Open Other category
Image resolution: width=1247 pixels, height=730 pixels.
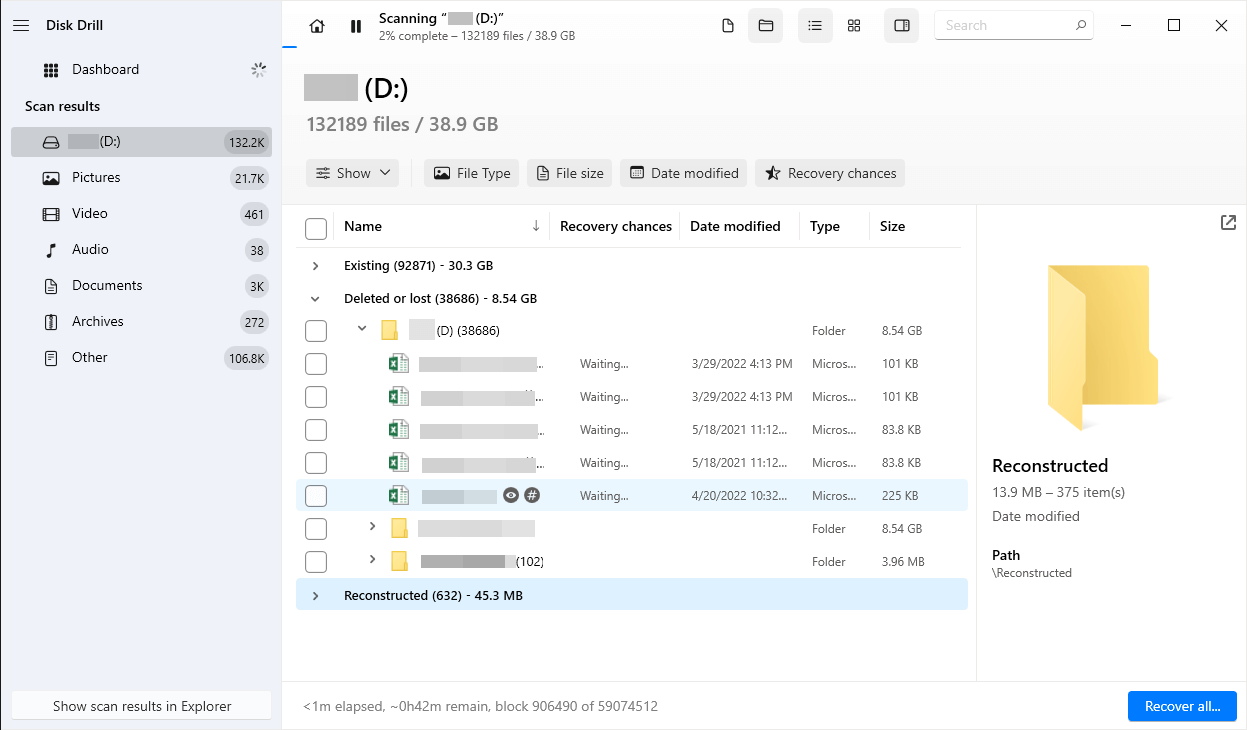(141, 358)
